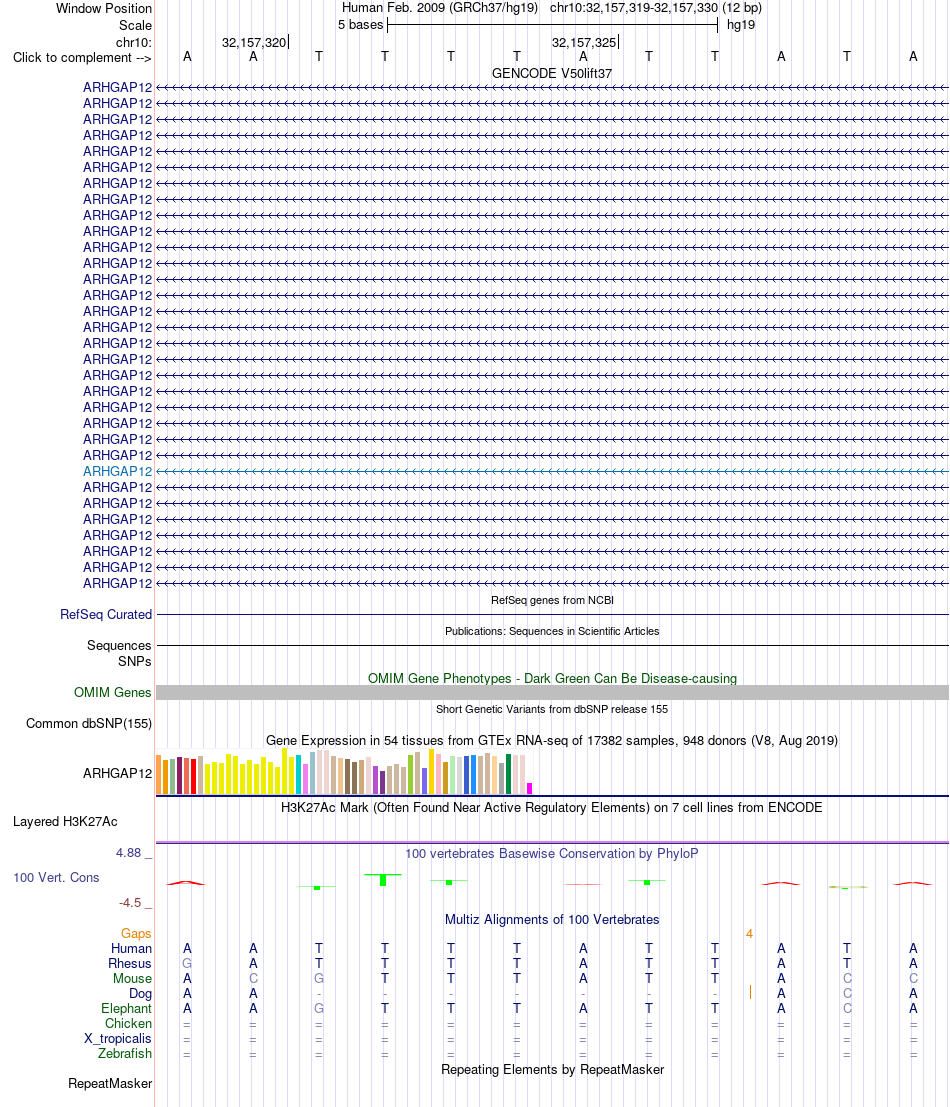The image size is (950, 1107).
Task: Click the 'Mouse' alignment row label
Action: [x=133, y=979]
